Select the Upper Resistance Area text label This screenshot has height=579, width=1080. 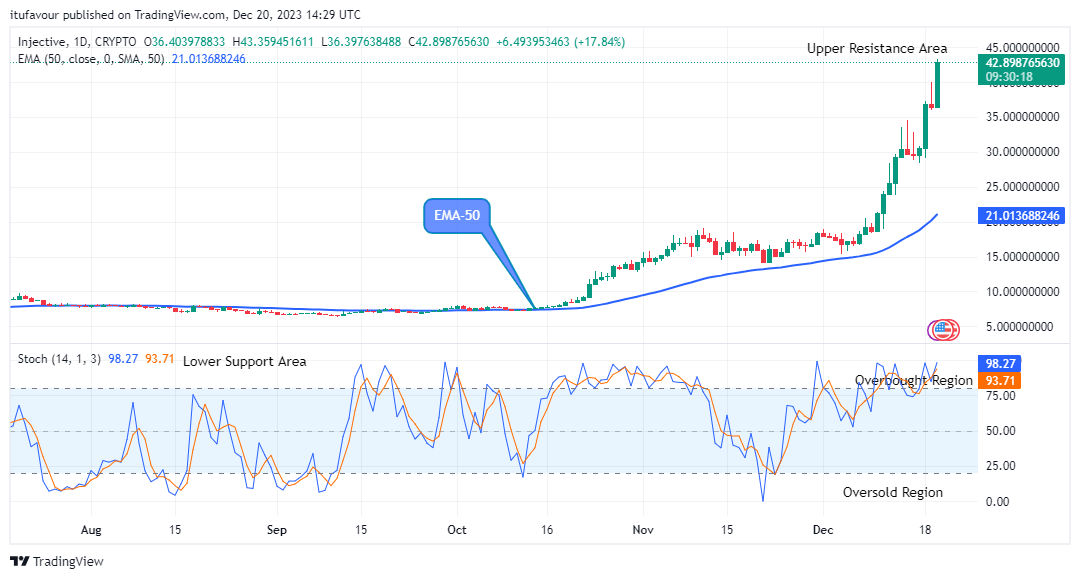[x=877, y=48]
